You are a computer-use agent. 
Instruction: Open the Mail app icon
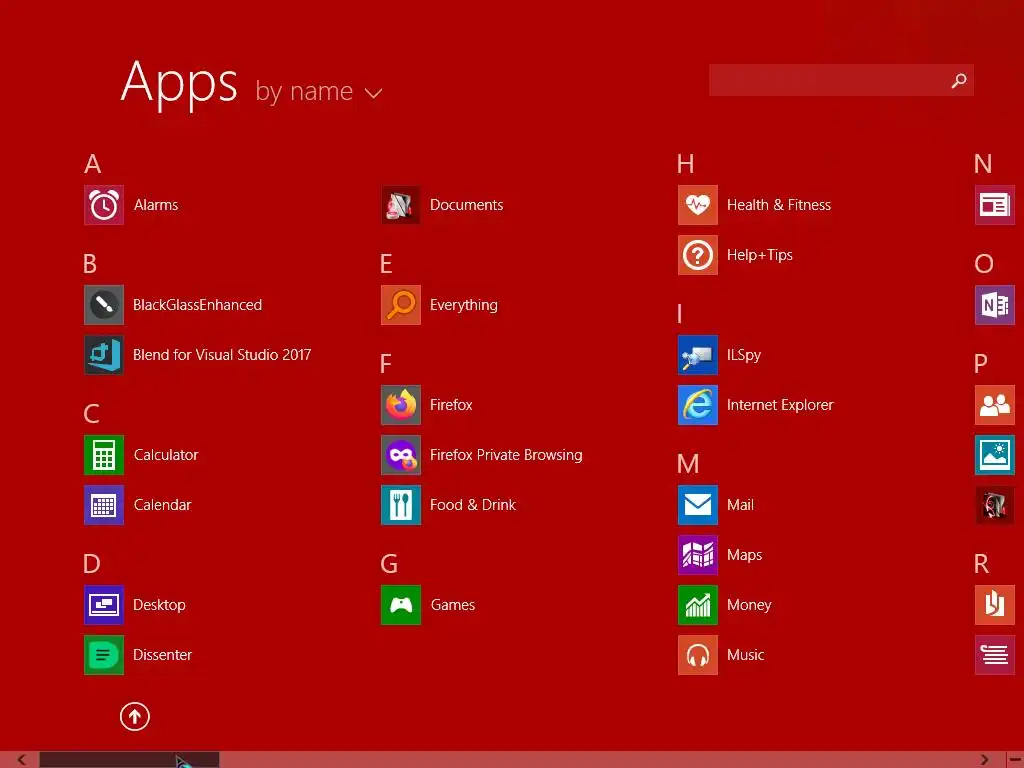pos(698,505)
